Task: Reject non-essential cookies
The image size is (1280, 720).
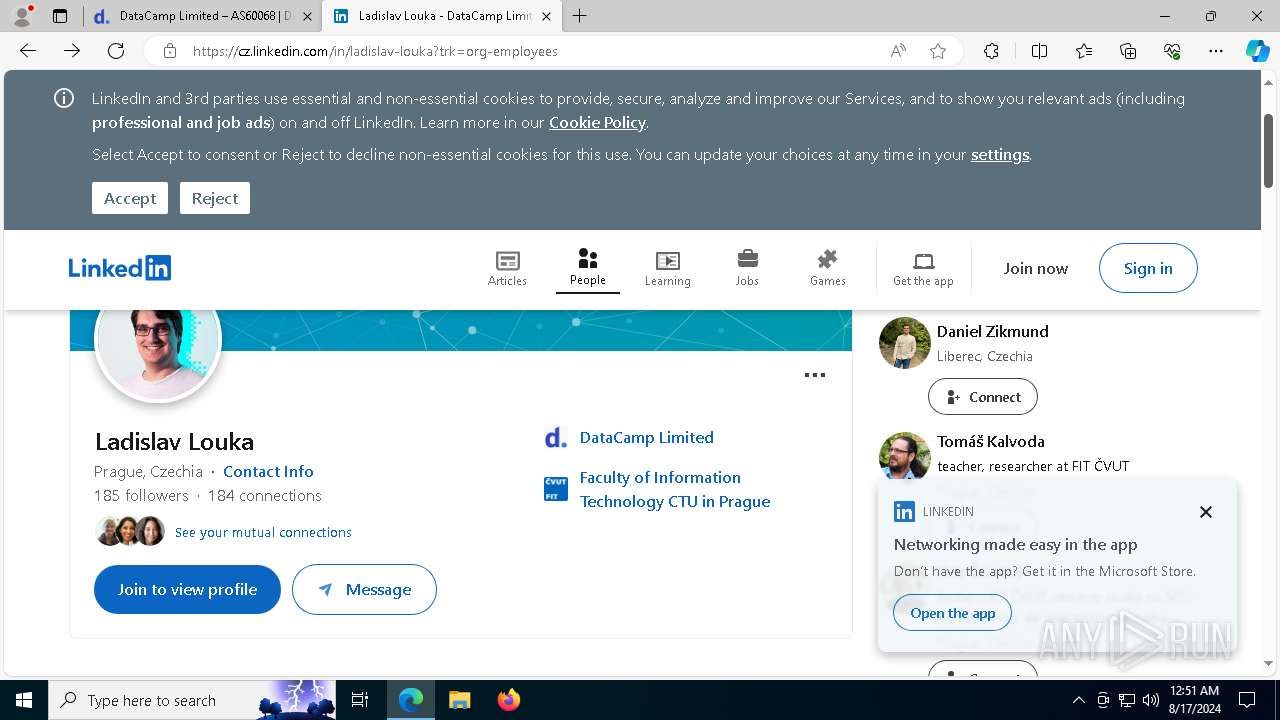Action: pyautogui.click(x=215, y=198)
